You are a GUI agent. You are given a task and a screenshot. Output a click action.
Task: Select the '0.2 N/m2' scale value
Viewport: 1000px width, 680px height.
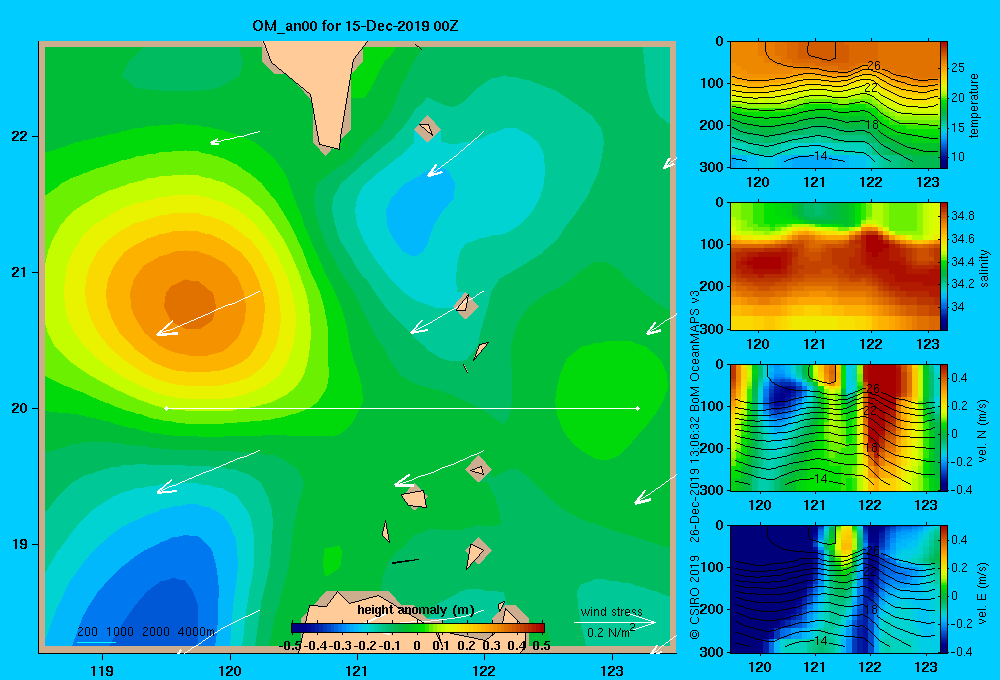(x=611, y=632)
